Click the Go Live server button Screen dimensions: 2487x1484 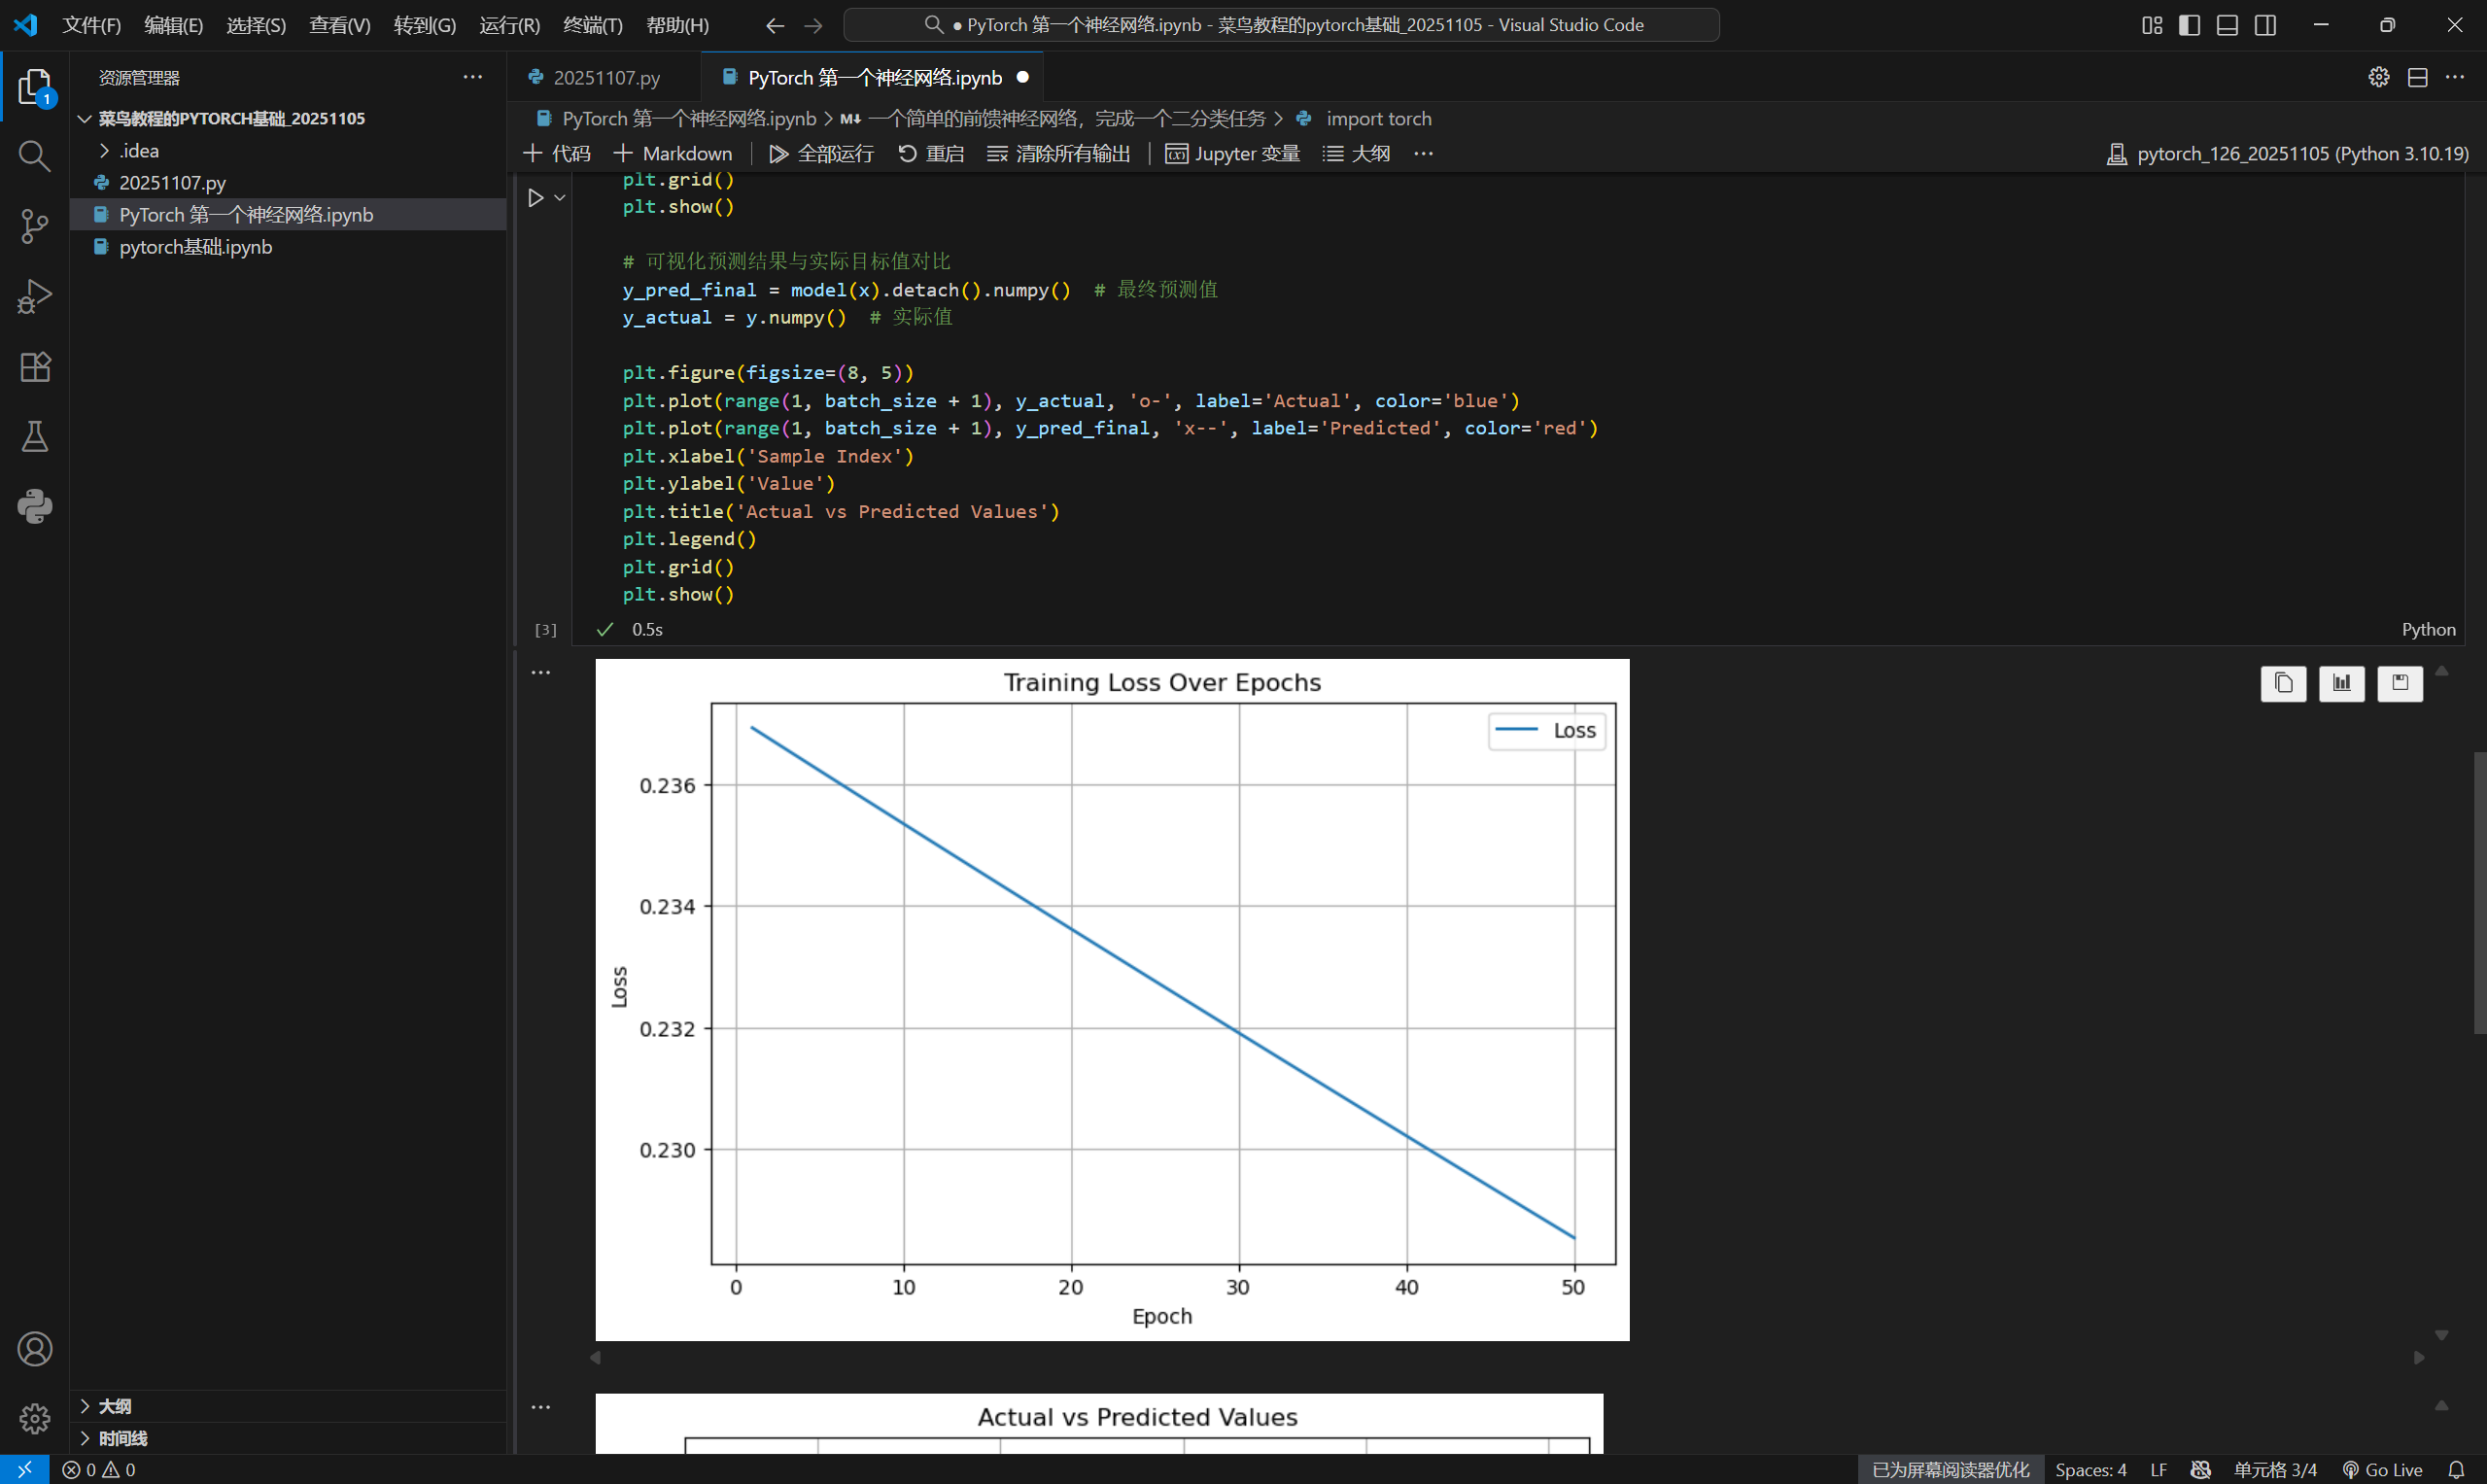(x=2382, y=1469)
